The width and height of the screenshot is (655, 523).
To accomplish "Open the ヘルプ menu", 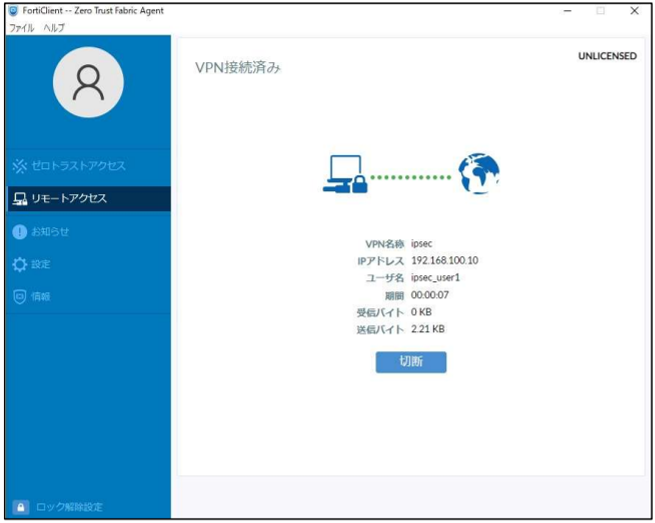I will (x=54, y=28).
